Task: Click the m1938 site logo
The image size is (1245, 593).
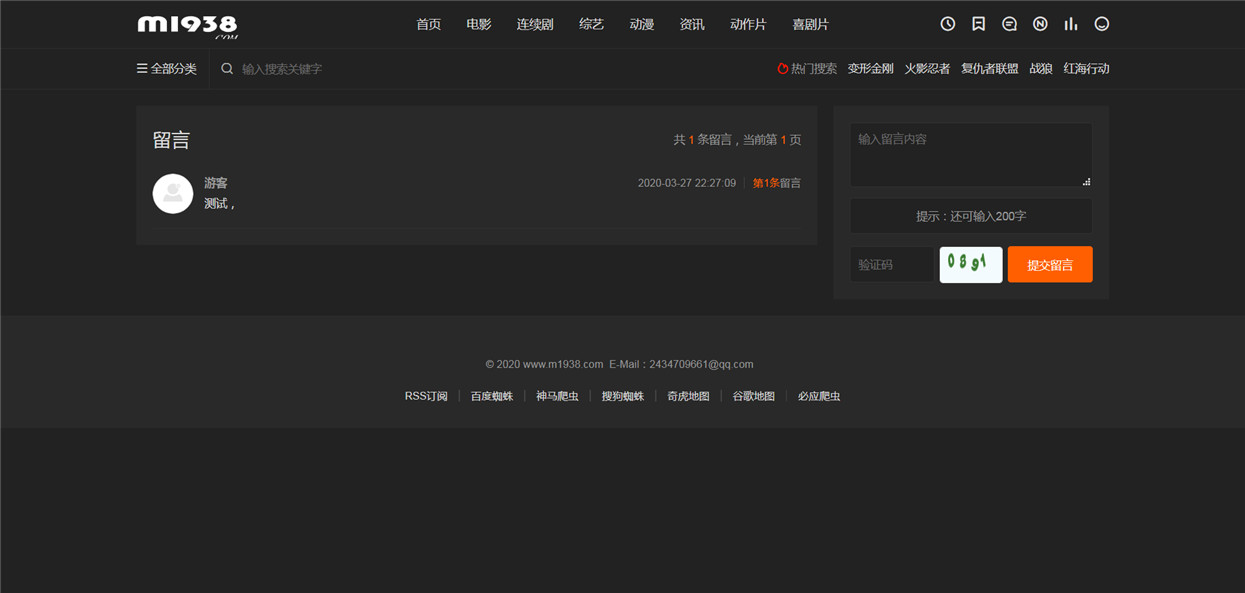Action: click(188, 25)
